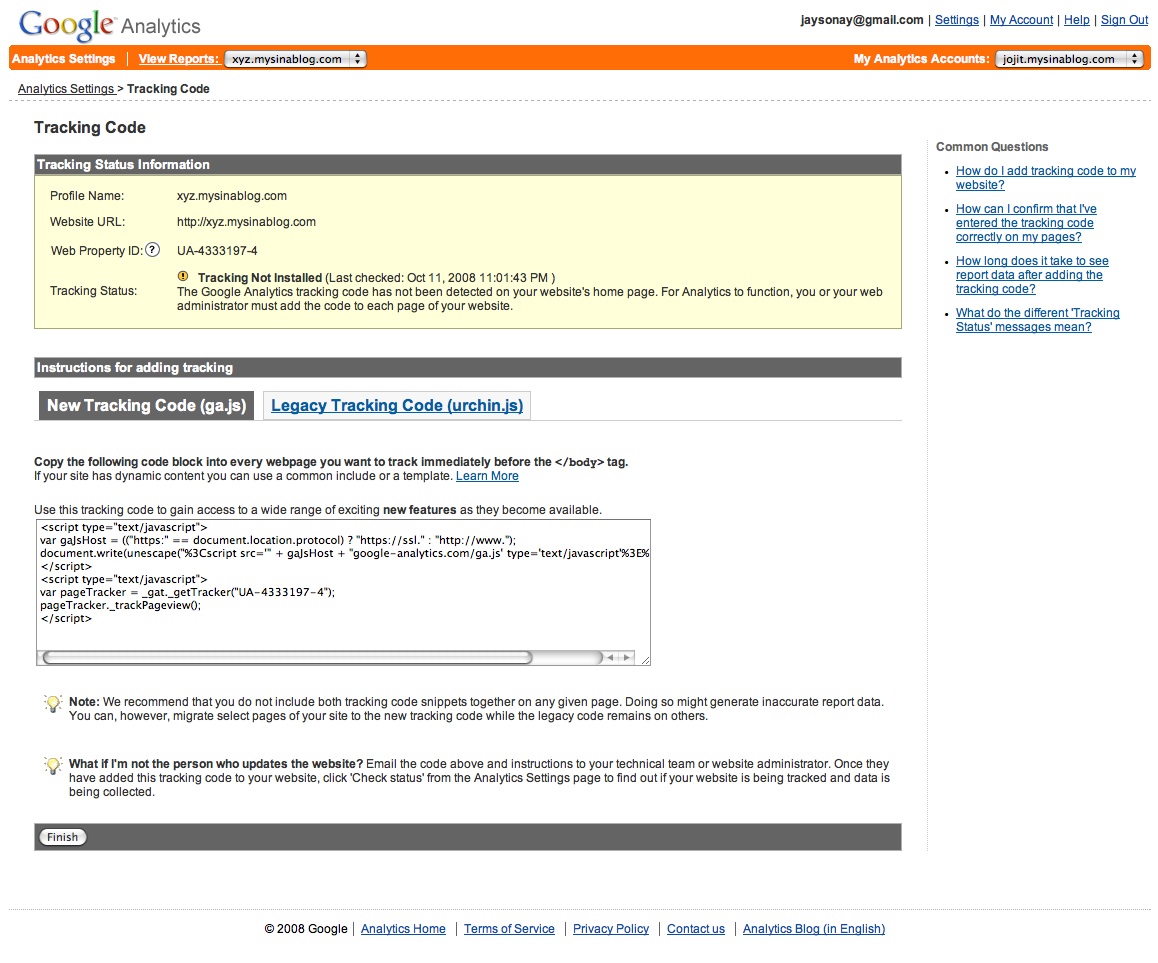
Task: Click the 'Common Questions' sidebar heading
Action: pyautogui.click(x=992, y=147)
